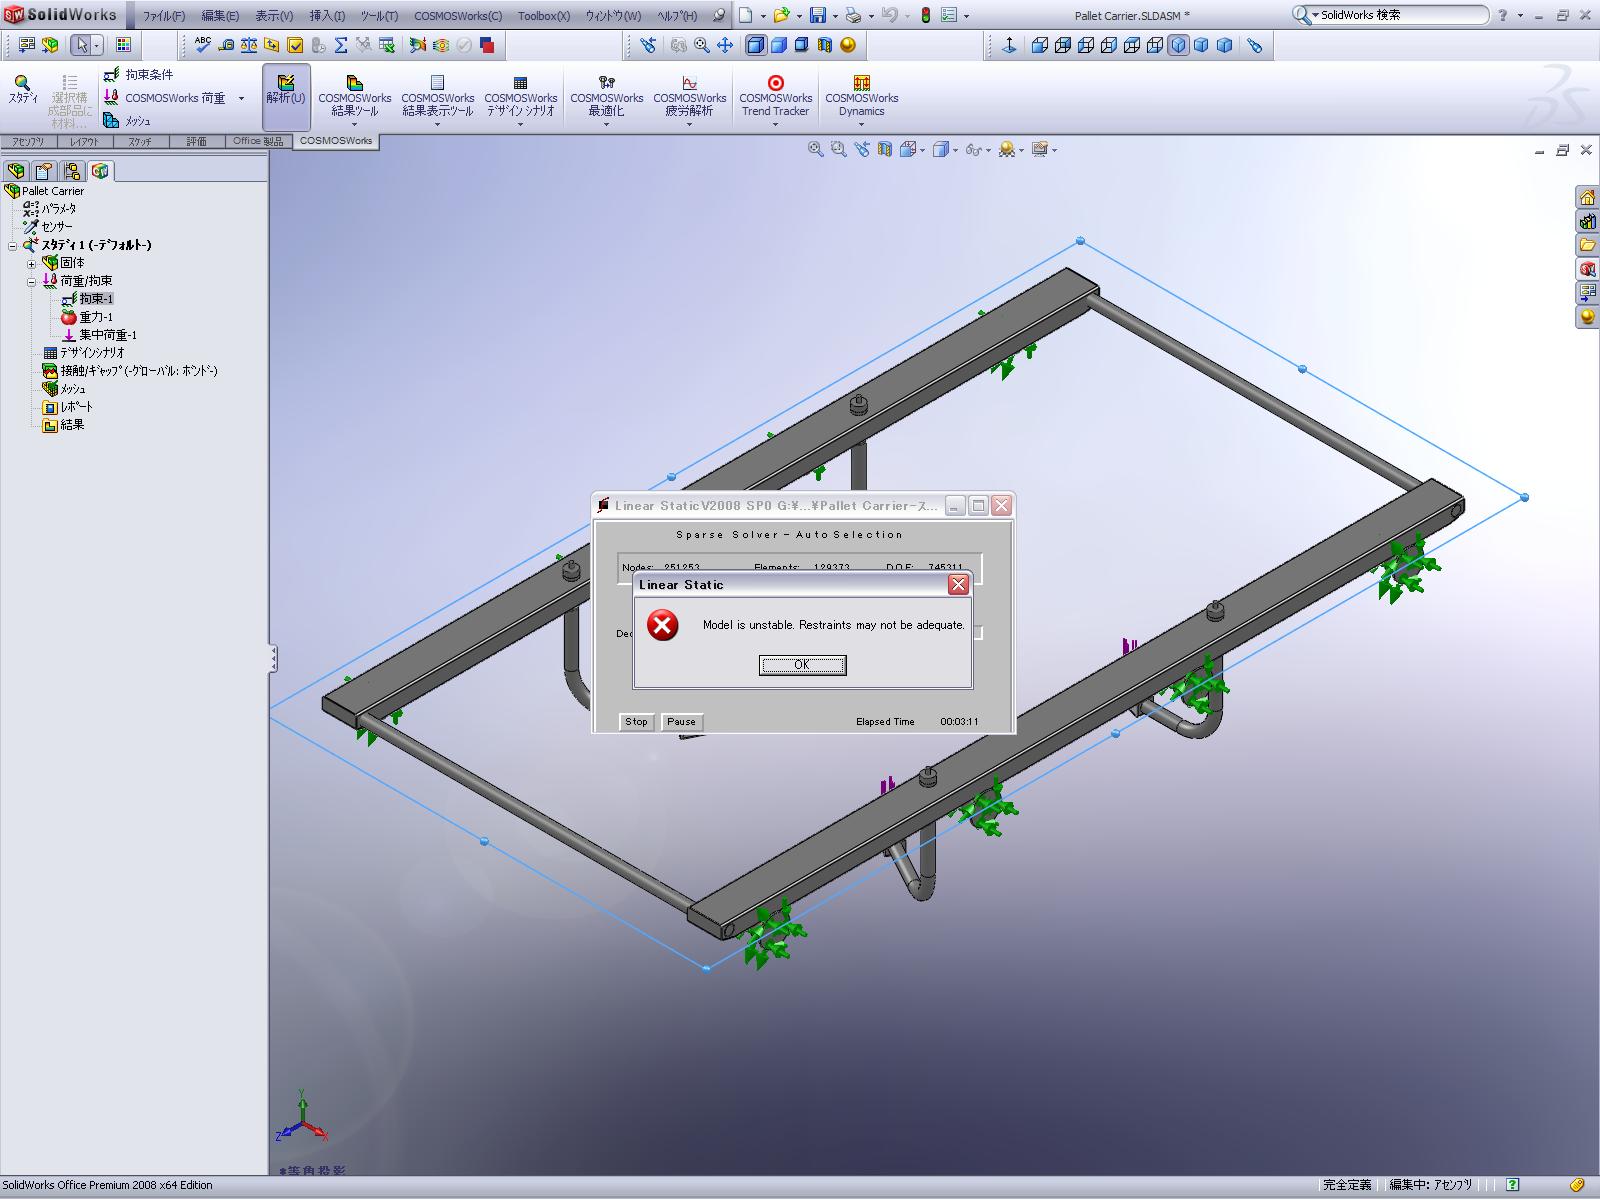Select 重力-1 in the study tree
Image resolution: width=1600 pixels, height=1200 pixels.
coord(96,317)
